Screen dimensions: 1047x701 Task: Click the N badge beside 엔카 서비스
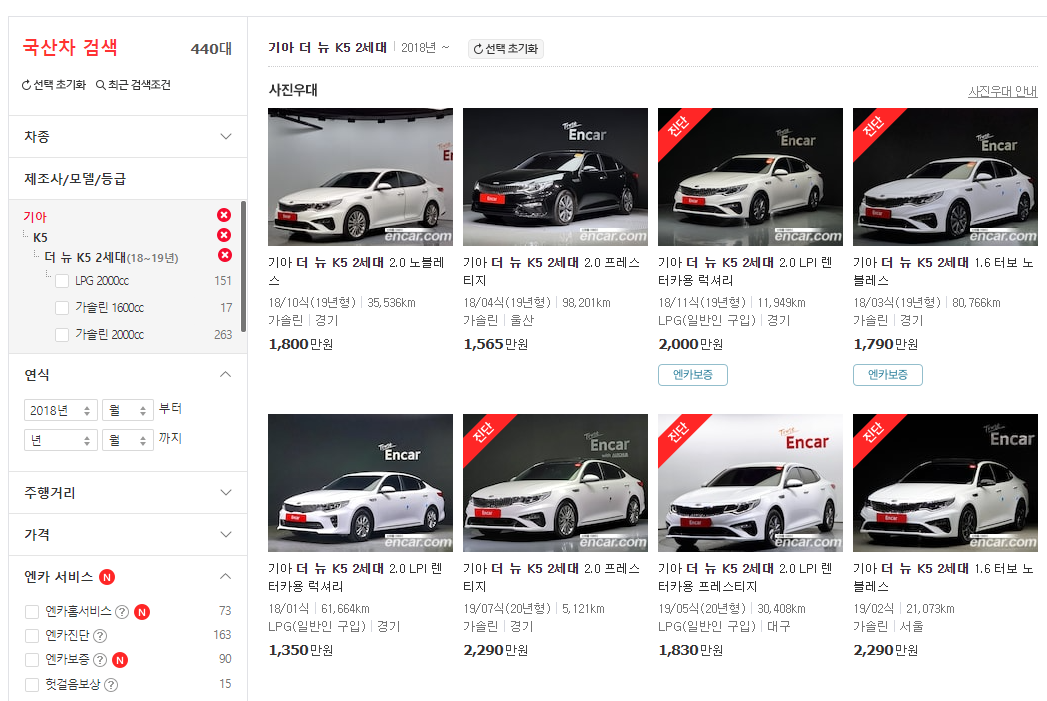click(107, 577)
